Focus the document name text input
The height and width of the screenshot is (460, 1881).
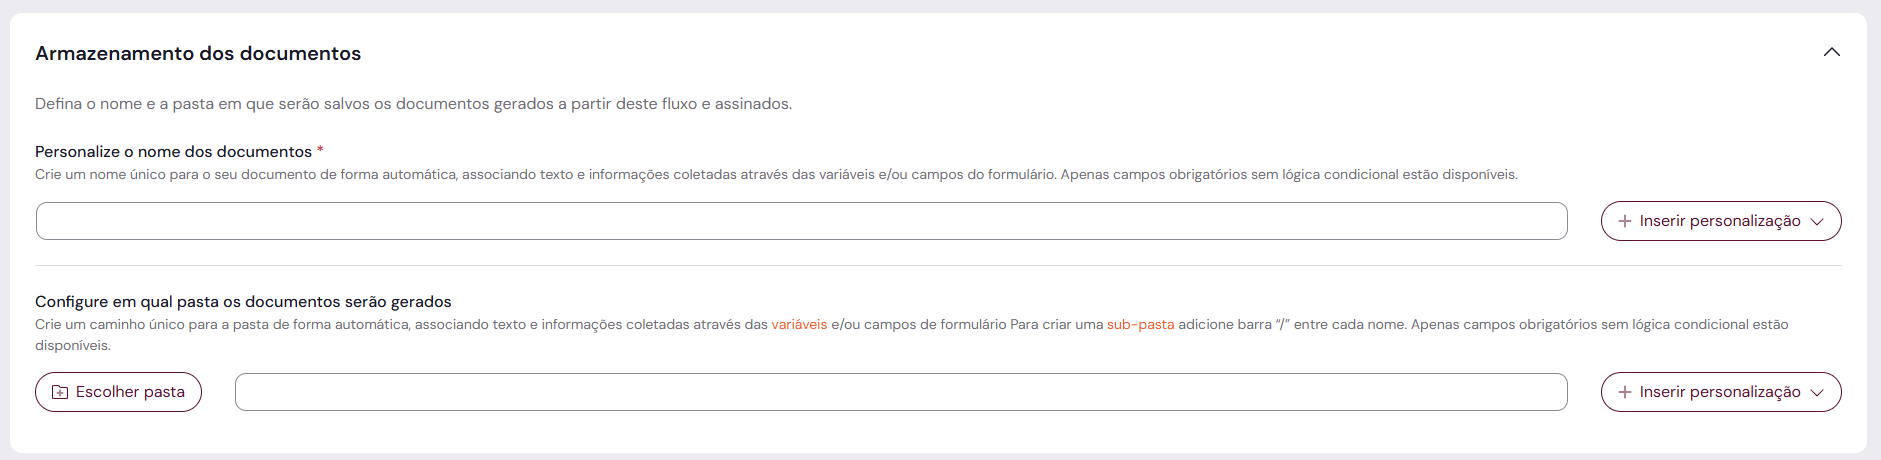click(800, 221)
